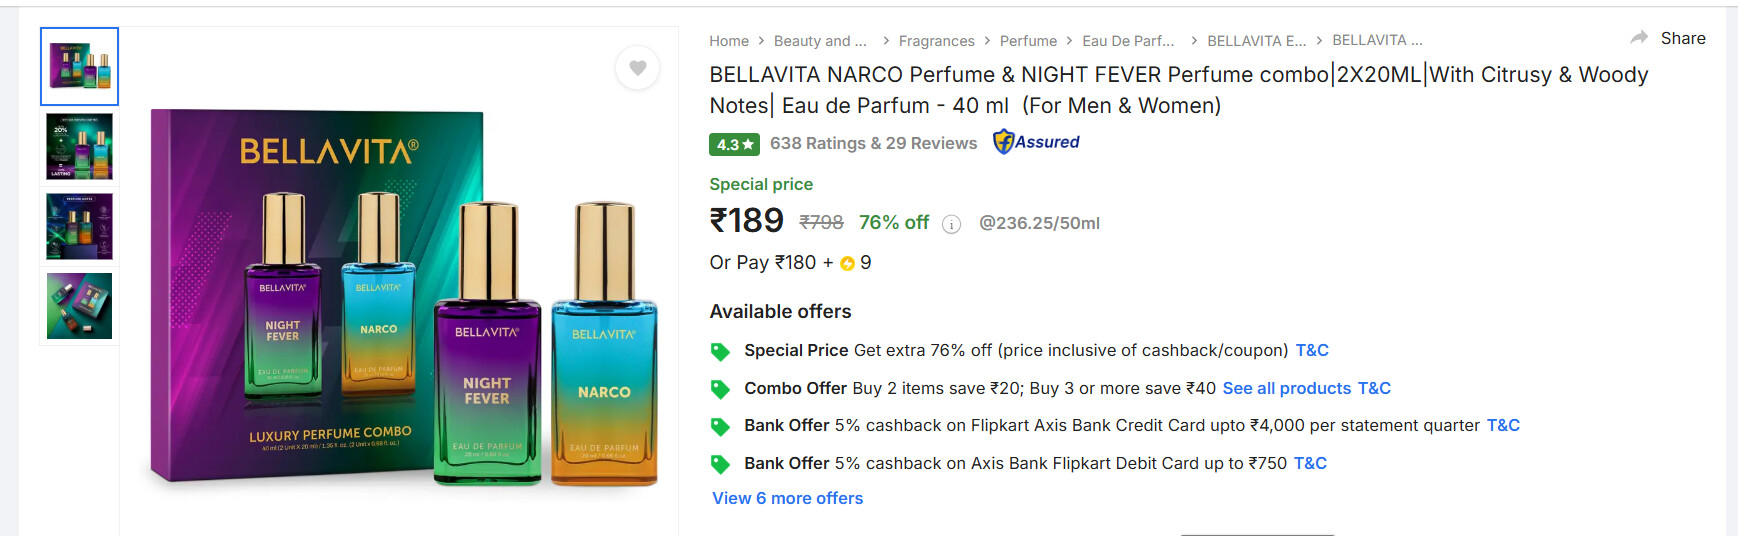Image resolution: width=1738 pixels, height=536 pixels.
Task: Open 638 Ratings & 29 Reviews
Action: tap(873, 143)
